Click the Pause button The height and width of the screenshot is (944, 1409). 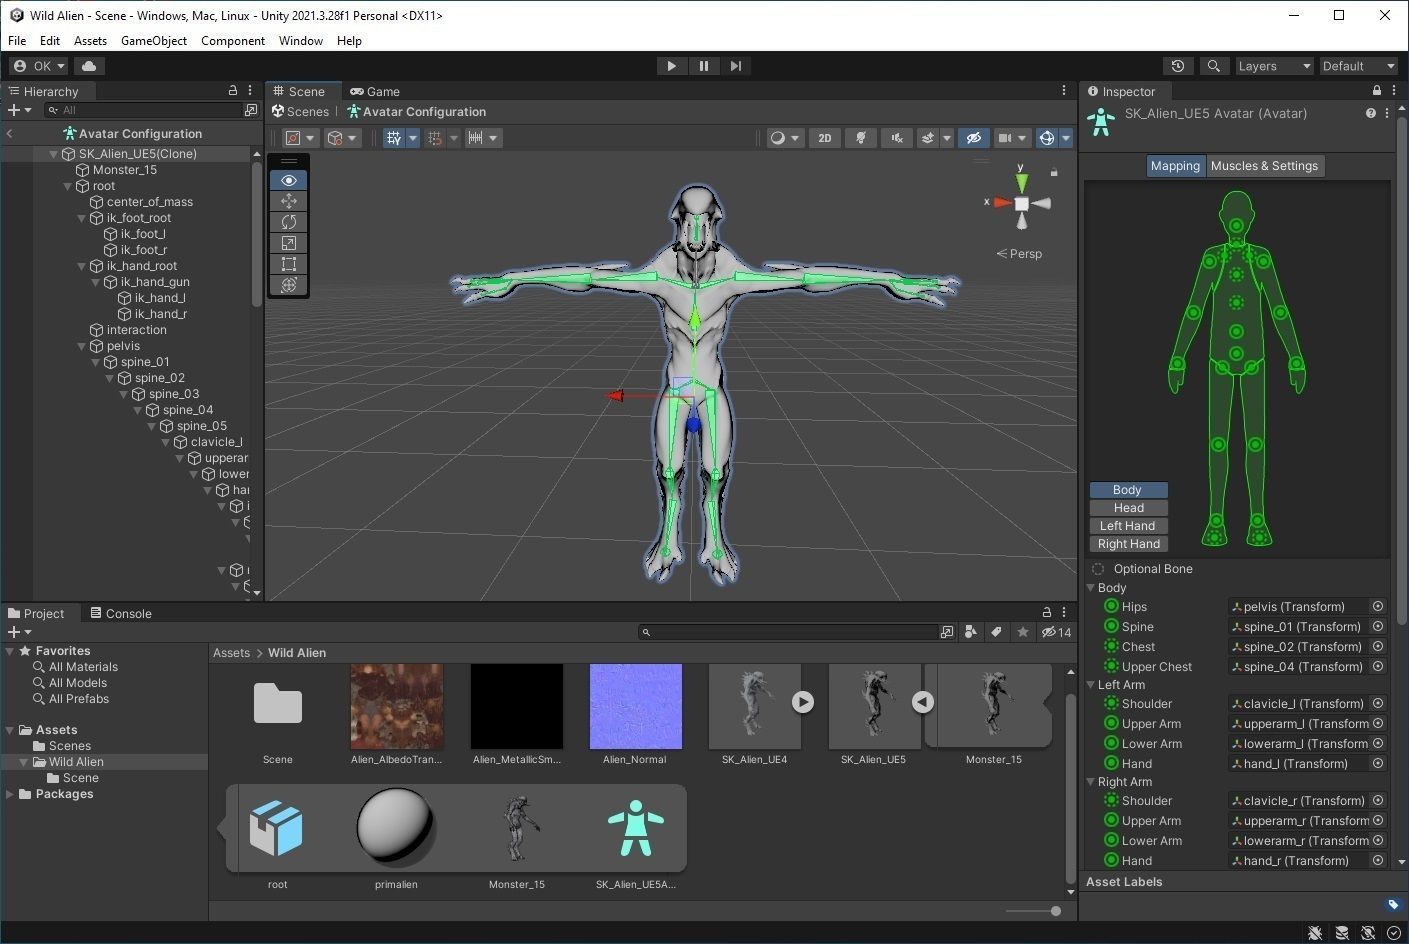pos(704,66)
